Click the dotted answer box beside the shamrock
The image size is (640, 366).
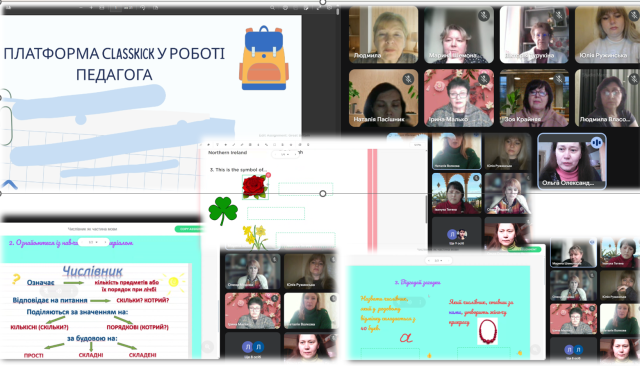tap(276, 213)
